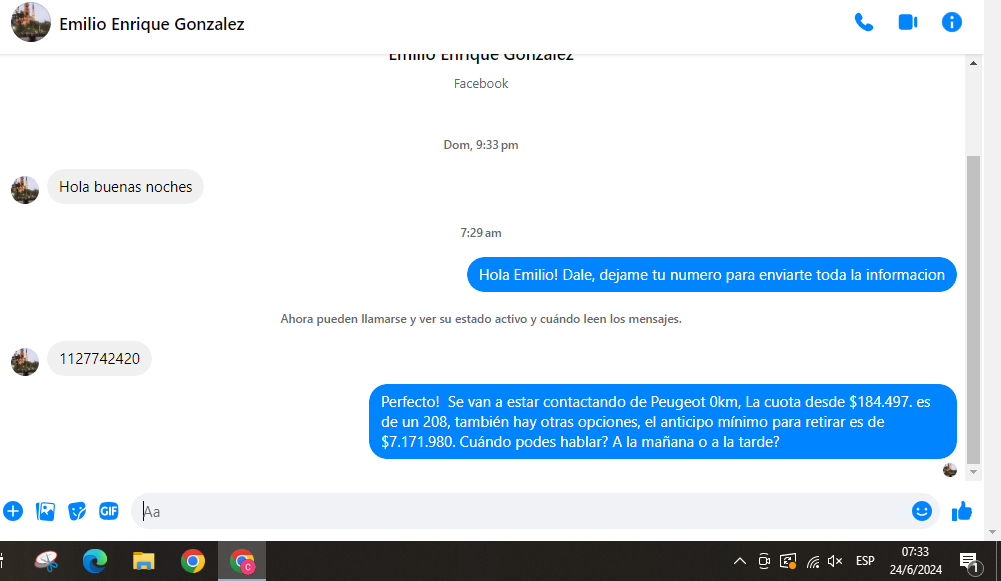
Task: Open Microsoft Edge from taskbar
Action: point(95,561)
